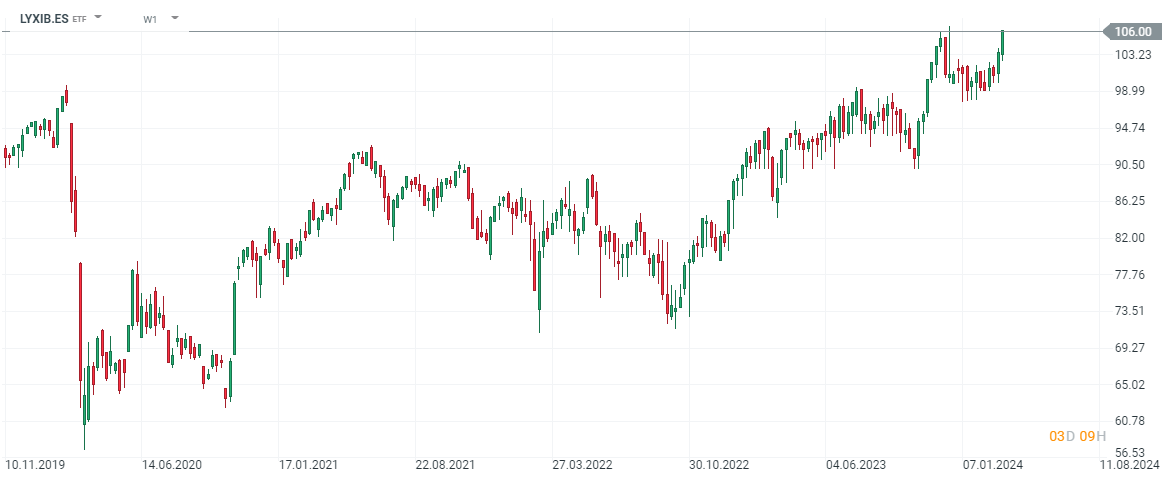The width and height of the screenshot is (1175, 482).
Task: Select the 14.06.2020 date on time axis
Action: [x=171, y=465]
